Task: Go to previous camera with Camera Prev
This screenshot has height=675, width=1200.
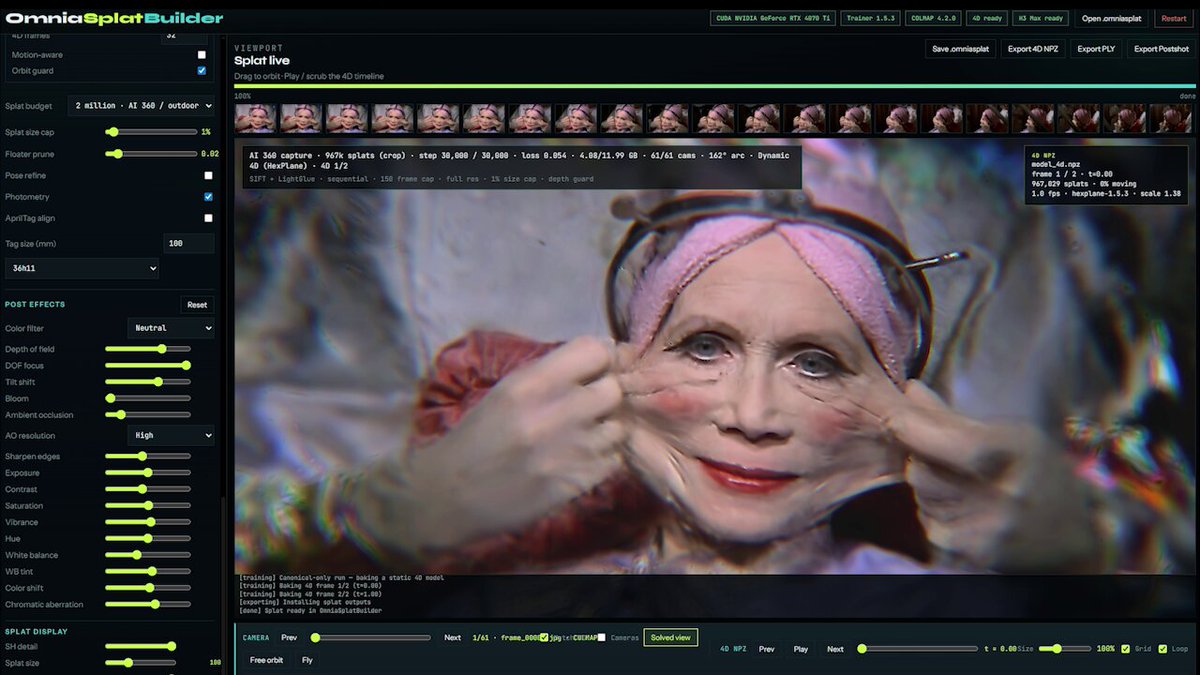Action: pos(289,637)
